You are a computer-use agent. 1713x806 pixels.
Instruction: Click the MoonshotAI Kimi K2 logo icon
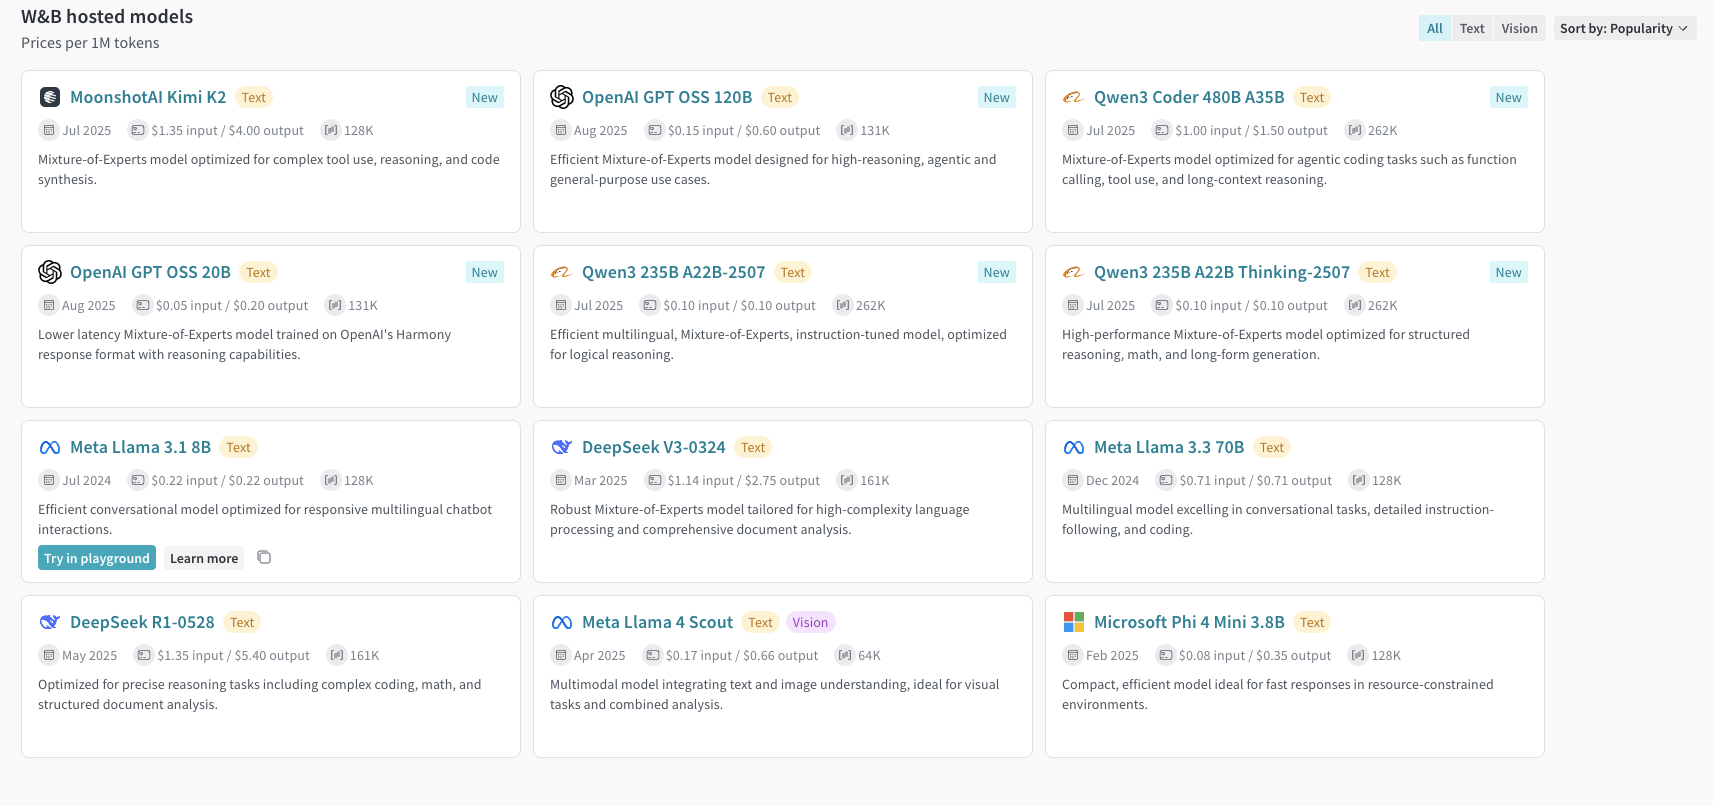(50, 97)
